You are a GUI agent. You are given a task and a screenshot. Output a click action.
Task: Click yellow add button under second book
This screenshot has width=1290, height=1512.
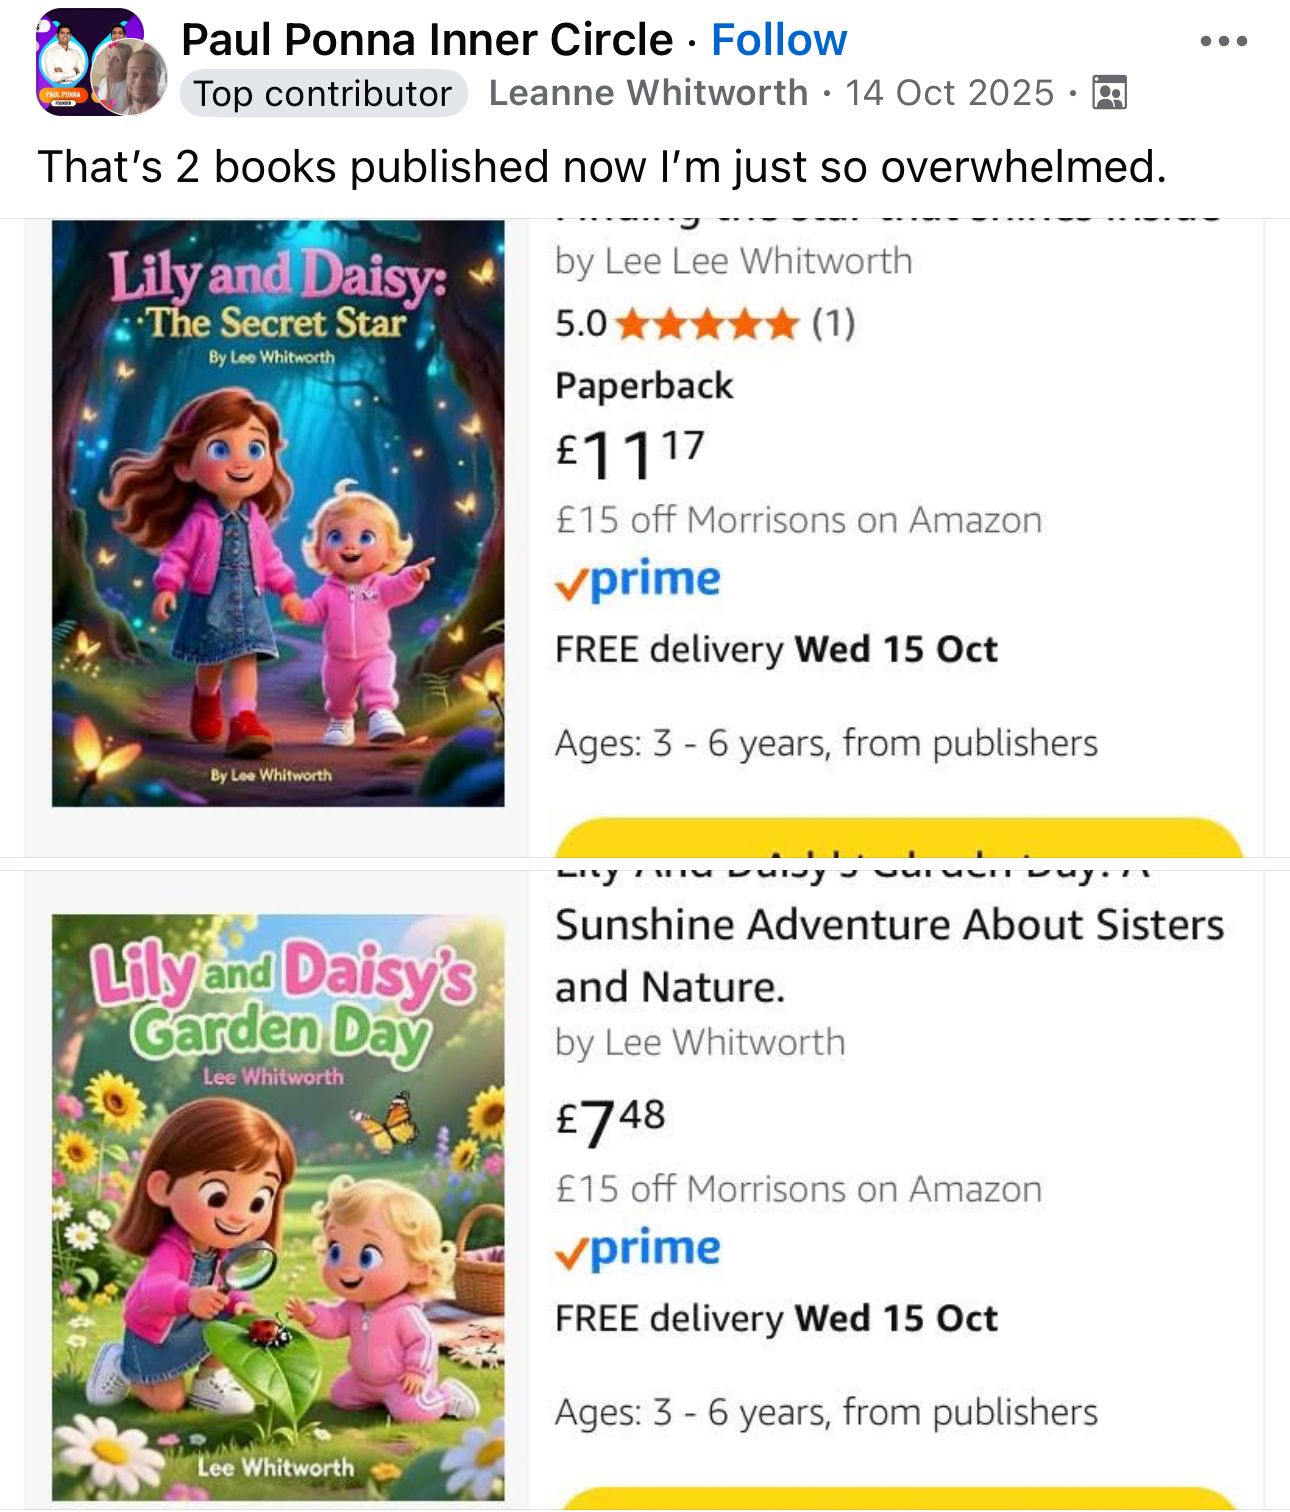click(898, 1499)
